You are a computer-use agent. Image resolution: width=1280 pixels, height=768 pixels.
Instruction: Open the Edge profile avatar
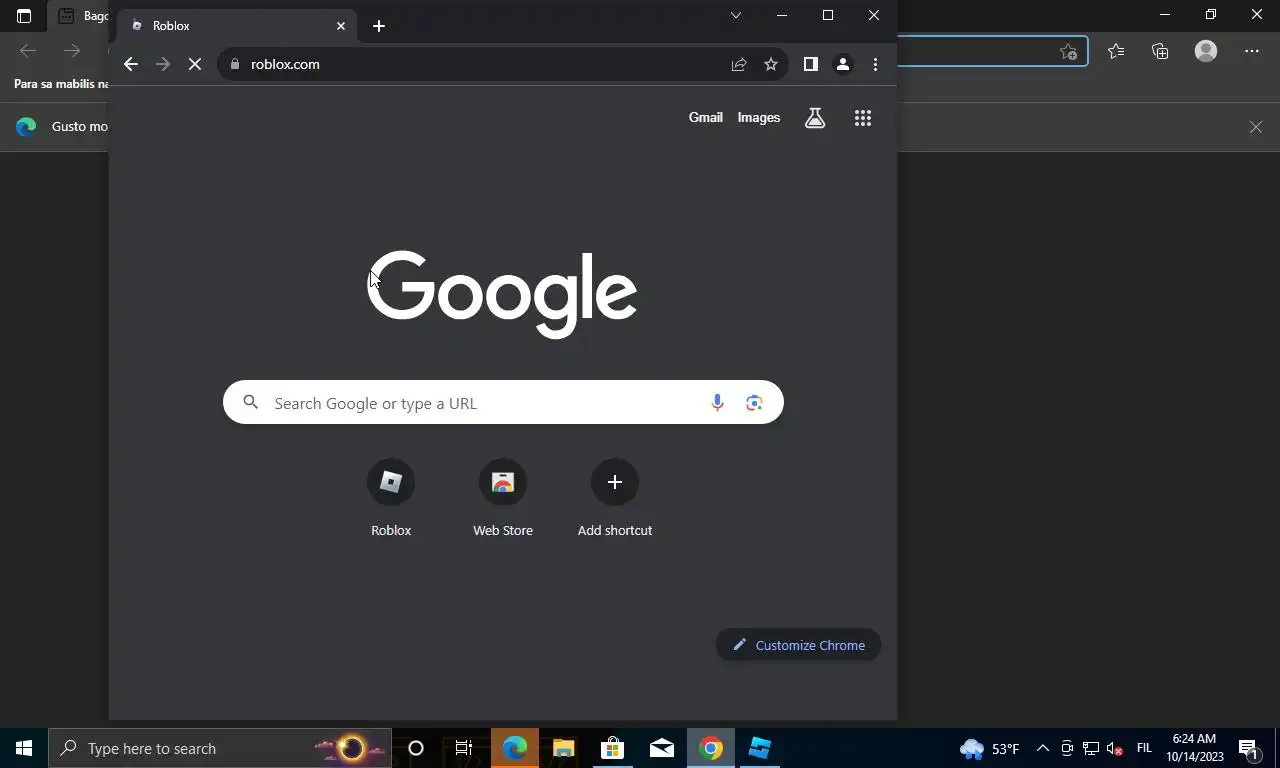pyautogui.click(x=1206, y=51)
